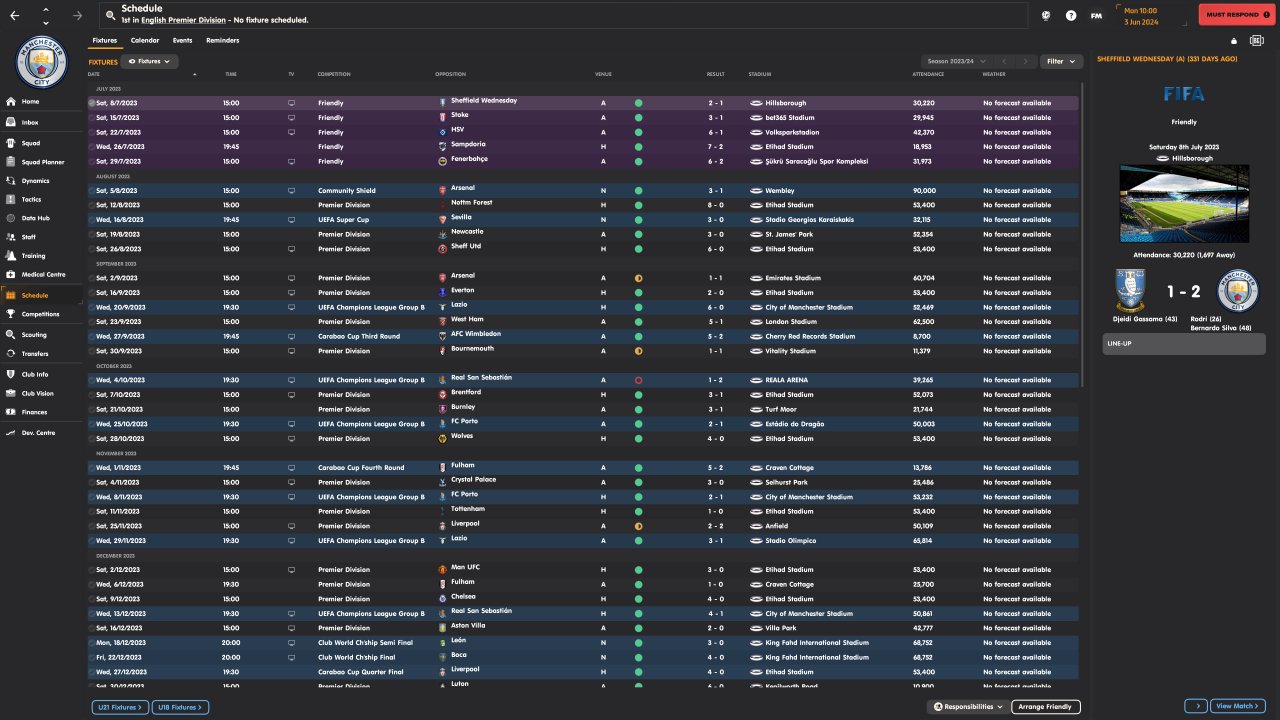Switch to the Calendar tab
The height and width of the screenshot is (720, 1280).
pyautogui.click(x=145, y=41)
